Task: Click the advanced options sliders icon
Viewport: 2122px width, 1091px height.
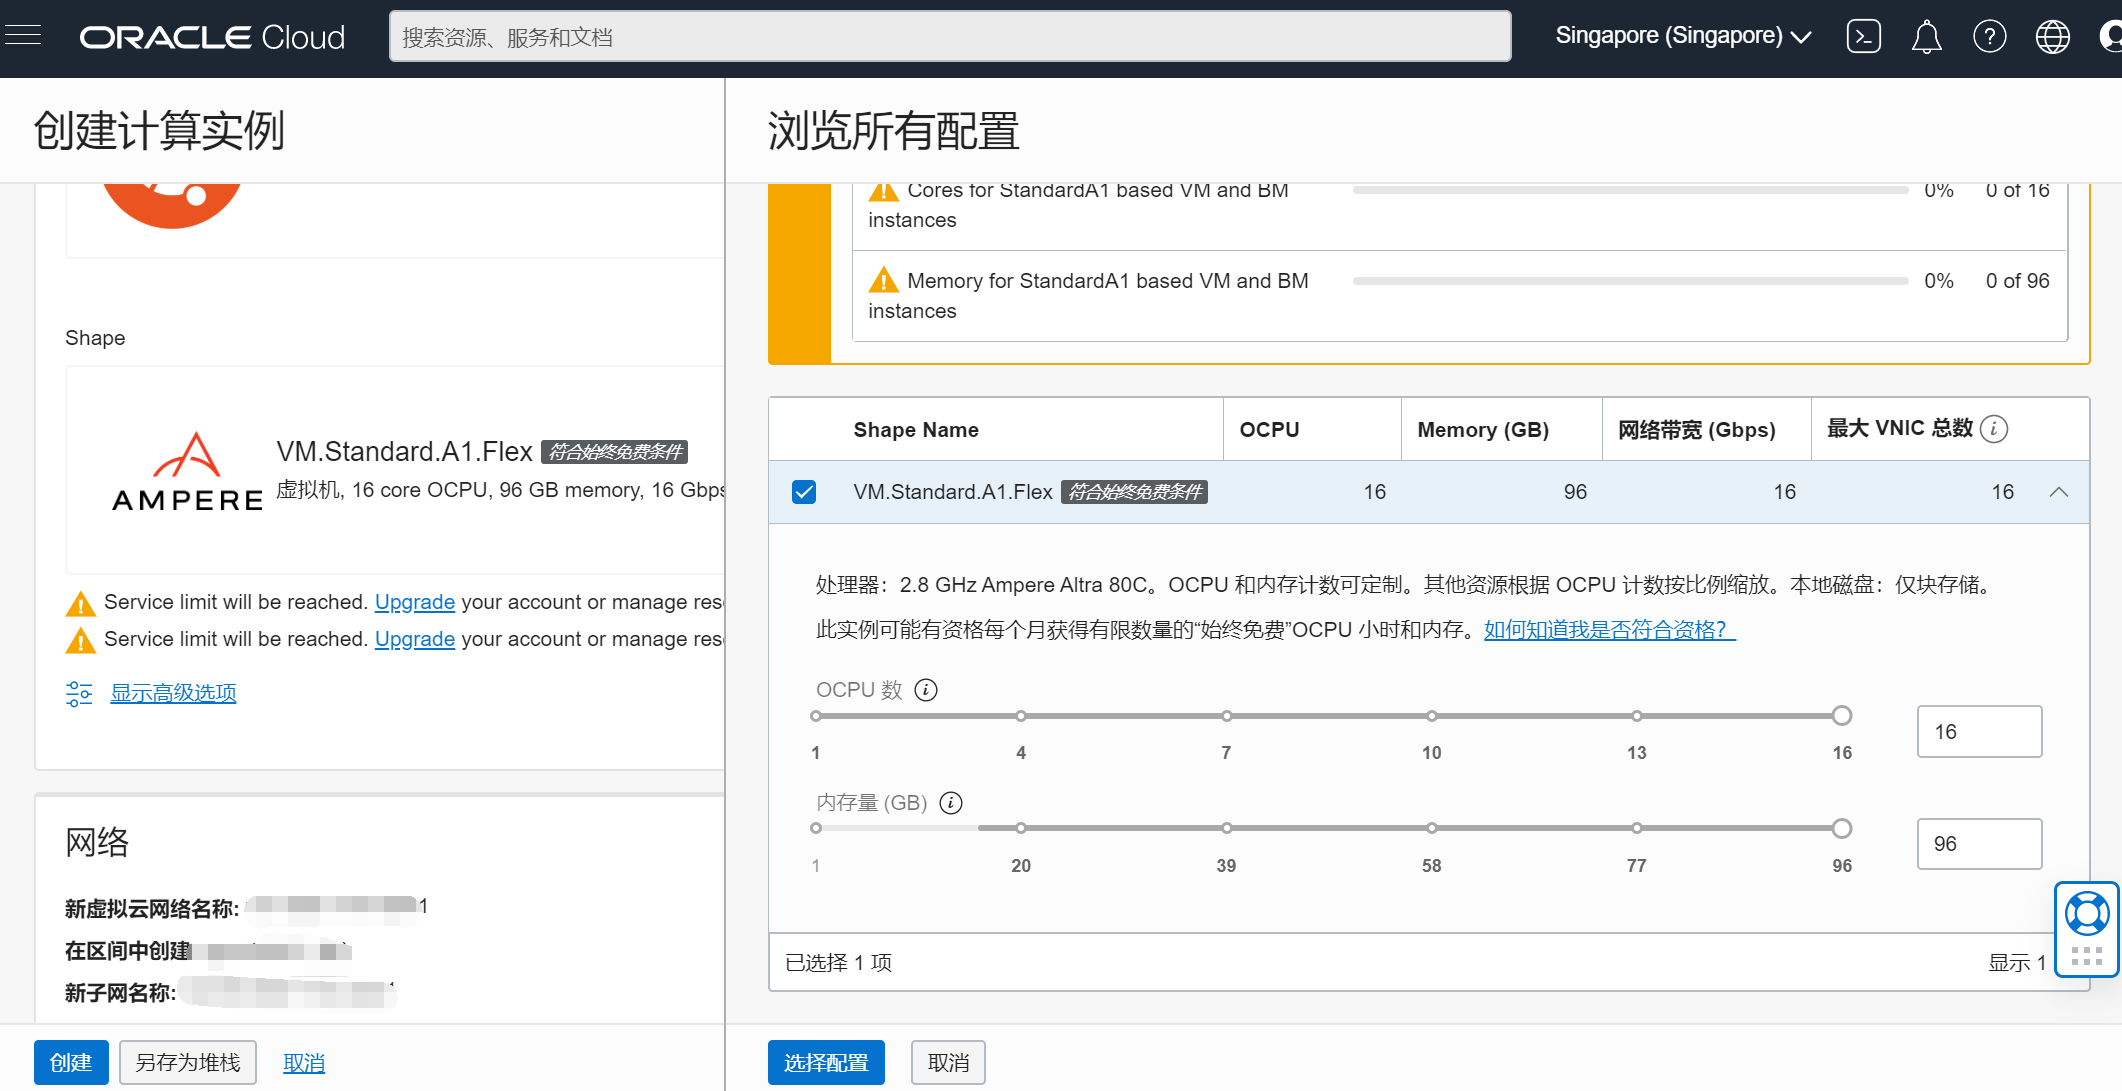Action: click(x=79, y=693)
